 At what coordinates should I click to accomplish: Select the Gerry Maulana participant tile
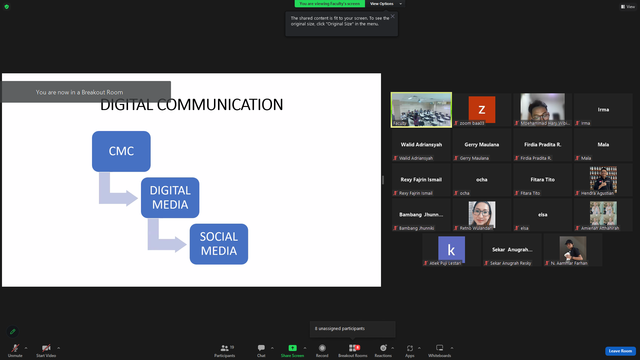pyautogui.click(x=482, y=145)
